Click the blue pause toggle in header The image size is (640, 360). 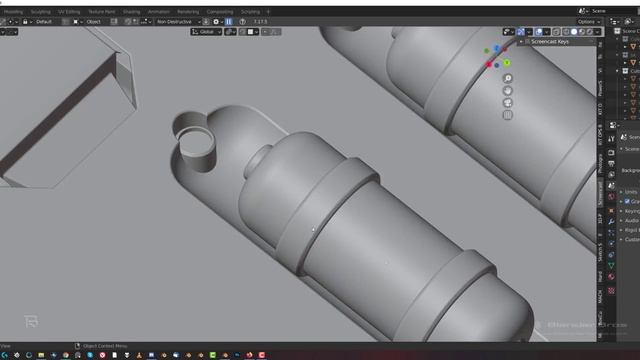pyautogui.click(x=229, y=22)
